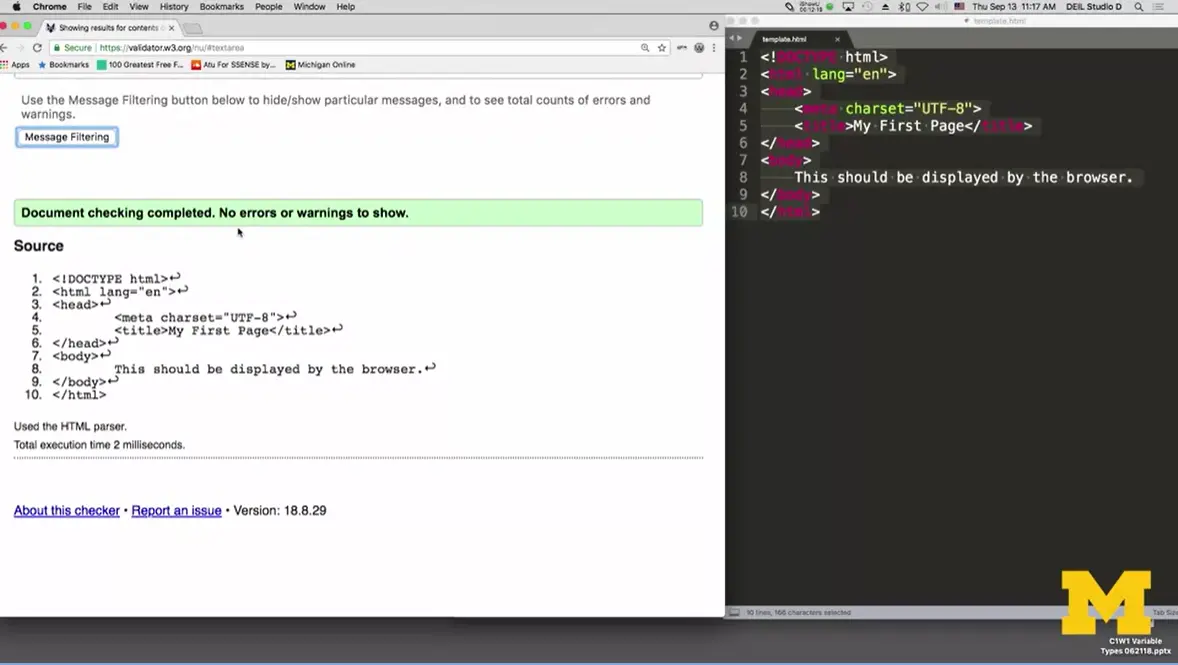Bookmark the page using the star icon
This screenshot has height=665, width=1178.
662,47
